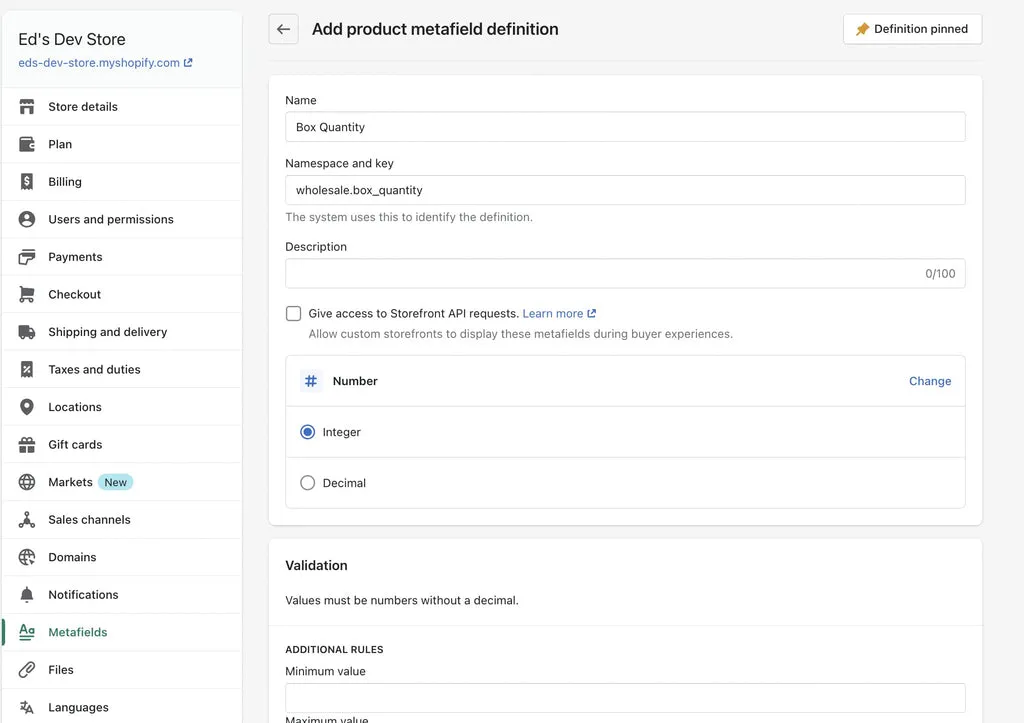Click the Namespace and key field
The width and height of the screenshot is (1024, 723).
click(x=625, y=190)
